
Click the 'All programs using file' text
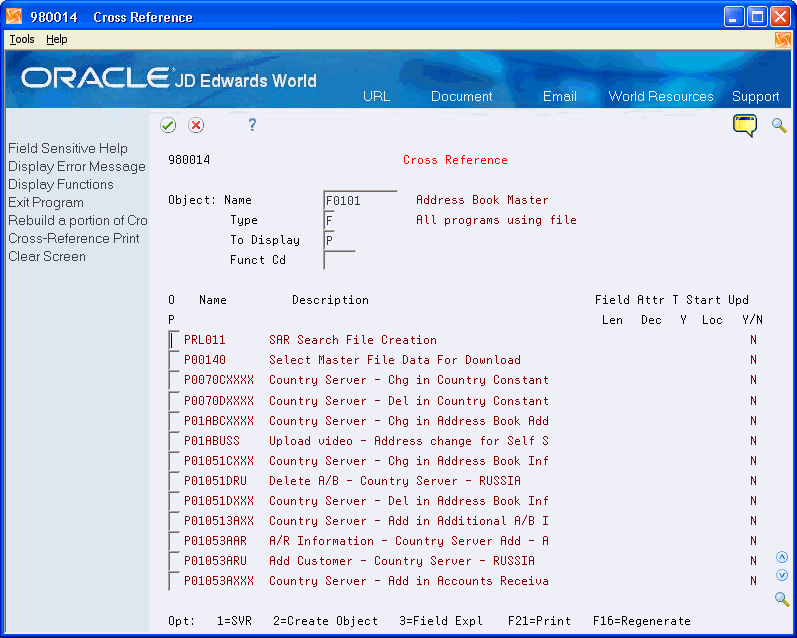496,220
